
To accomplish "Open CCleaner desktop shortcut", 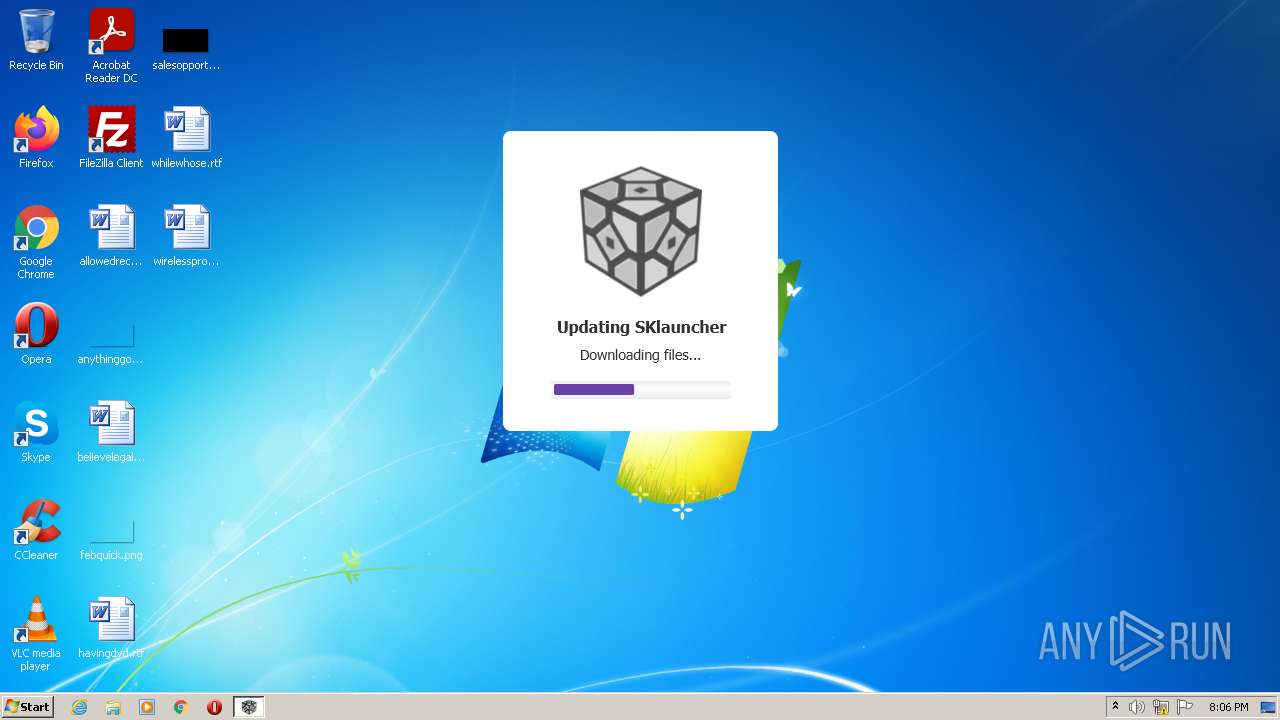I will (36, 530).
